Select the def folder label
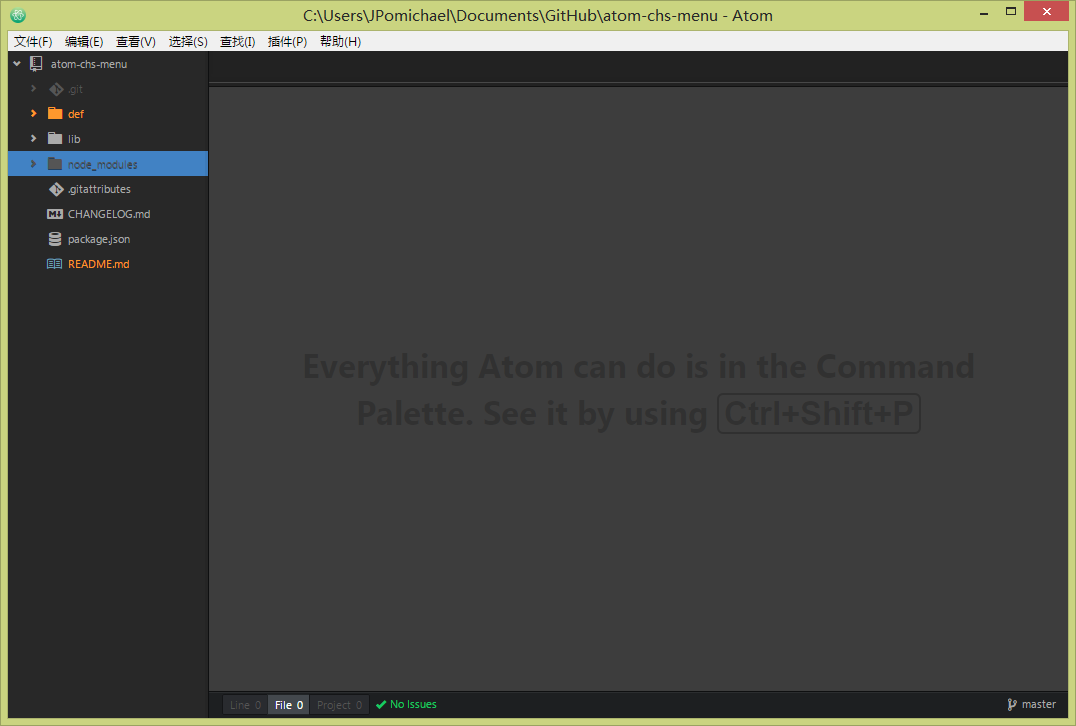This screenshot has width=1076, height=726. pos(75,114)
